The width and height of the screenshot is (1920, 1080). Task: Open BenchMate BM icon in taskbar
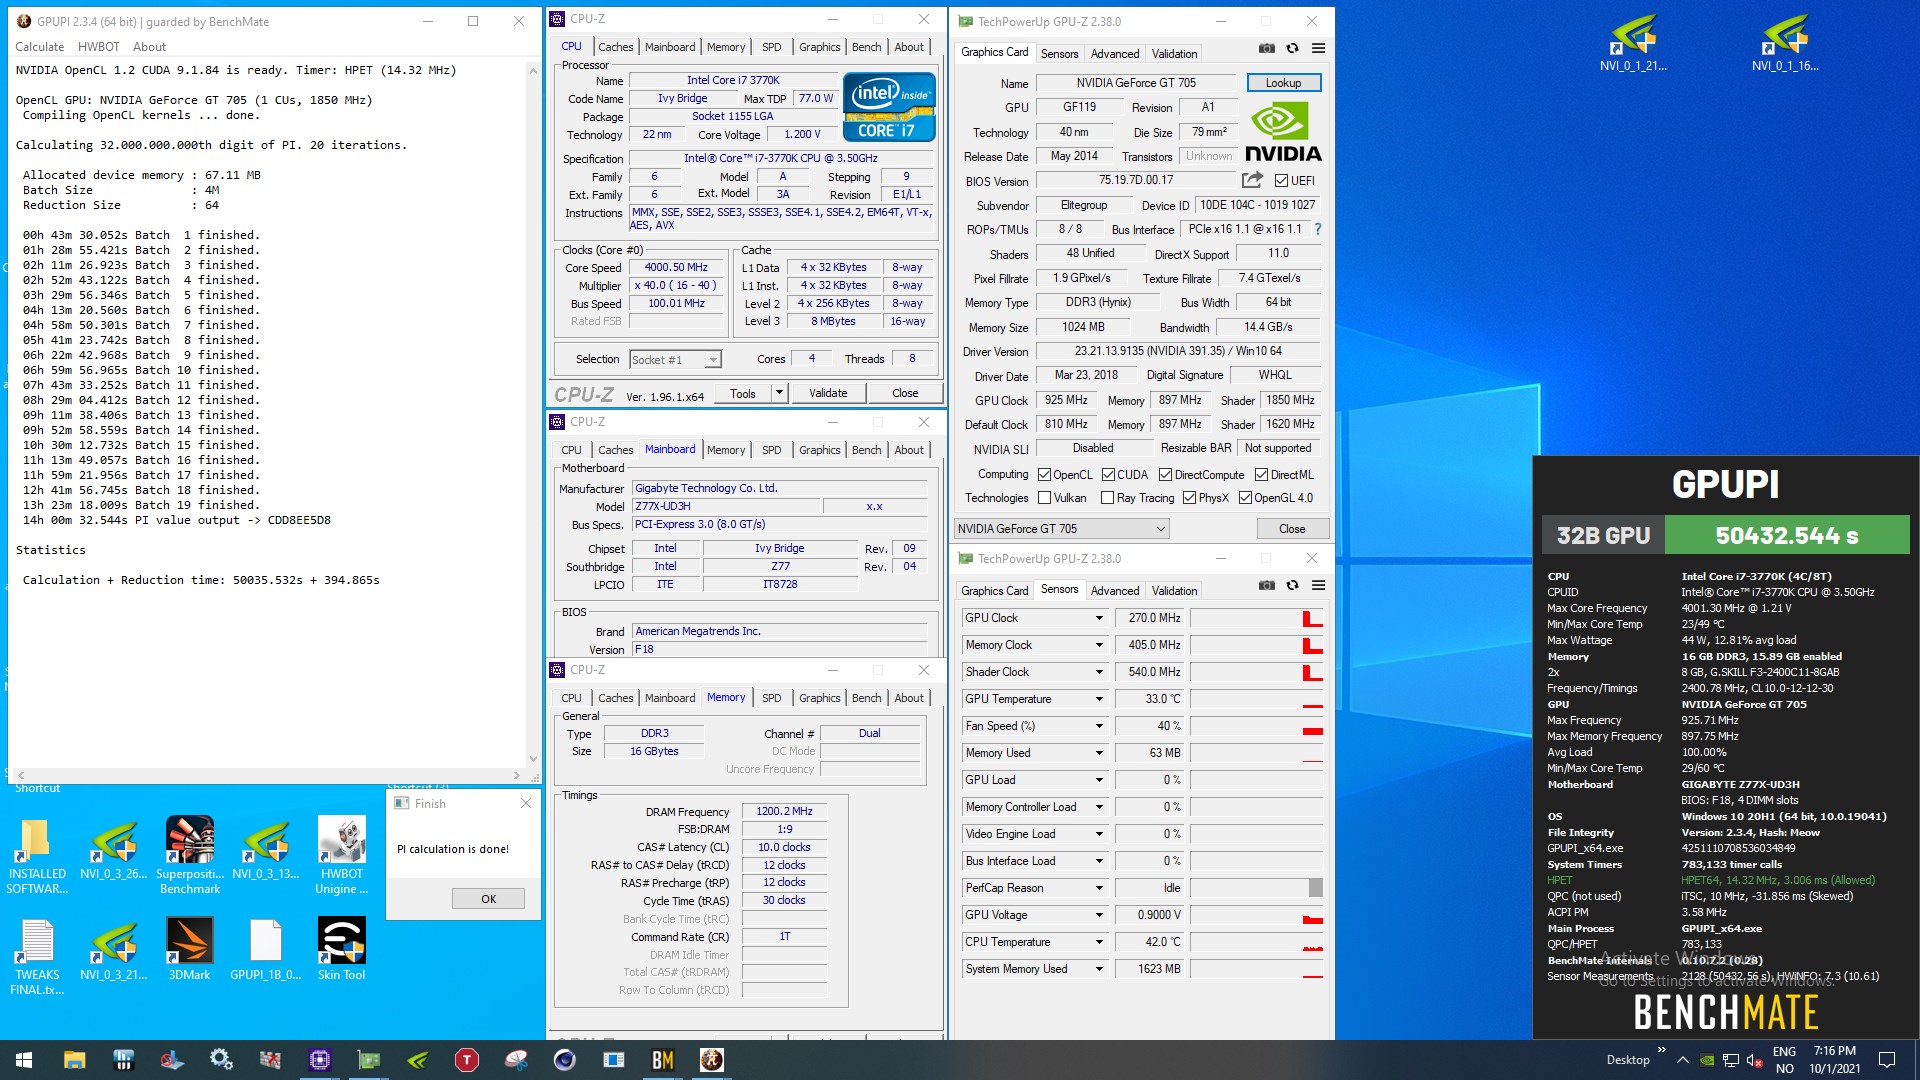click(662, 1060)
